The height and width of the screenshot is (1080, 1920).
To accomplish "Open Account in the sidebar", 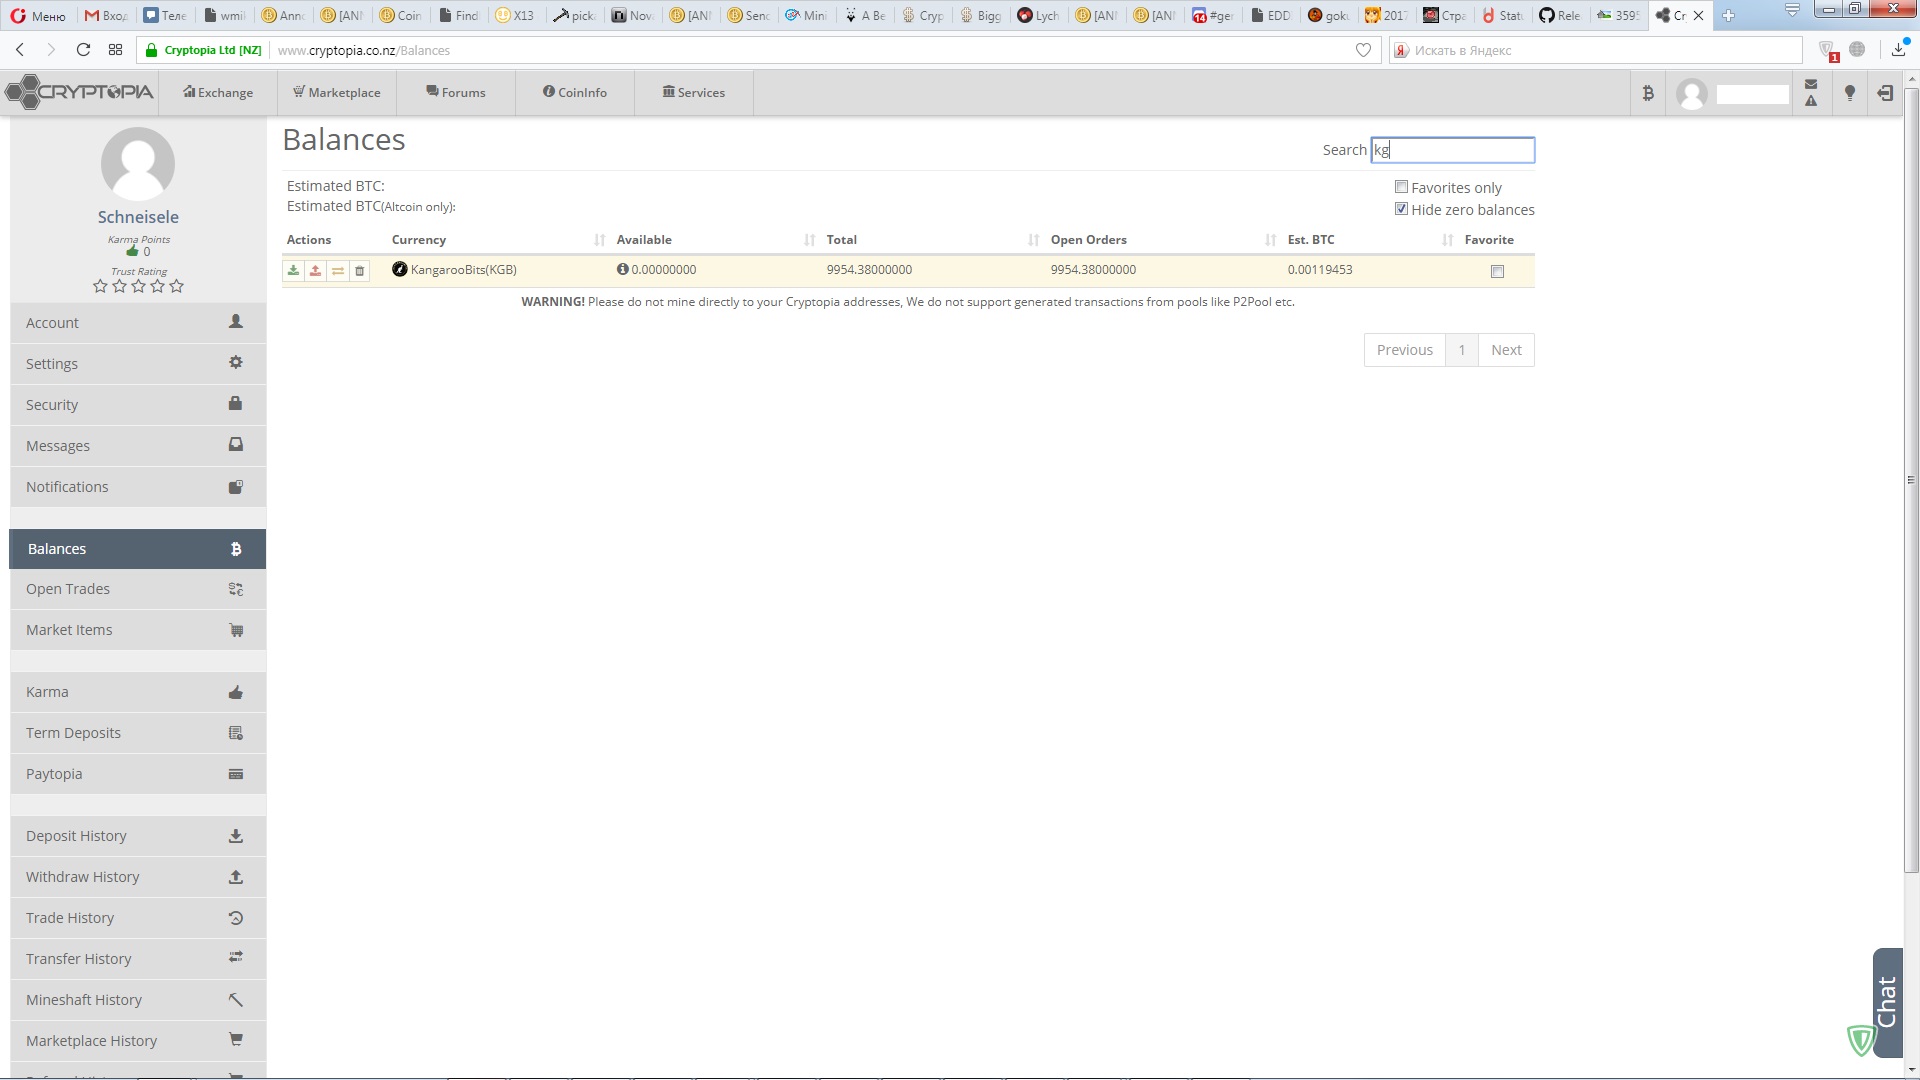I will pyautogui.click(x=138, y=323).
